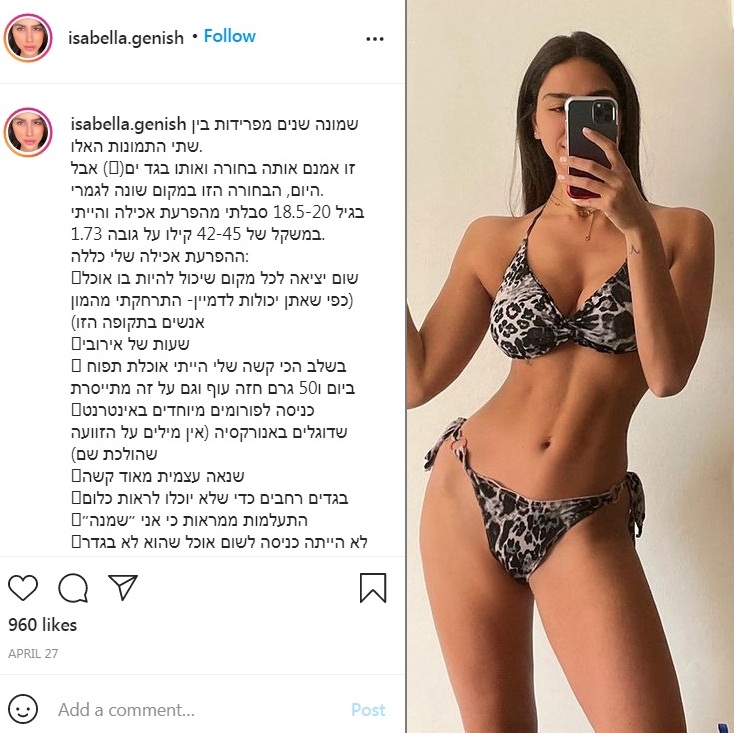The width and height of the screenshot is (734, 733).
Task: Open comments with the speech bubble icon
Action: [x=73, y=587]
